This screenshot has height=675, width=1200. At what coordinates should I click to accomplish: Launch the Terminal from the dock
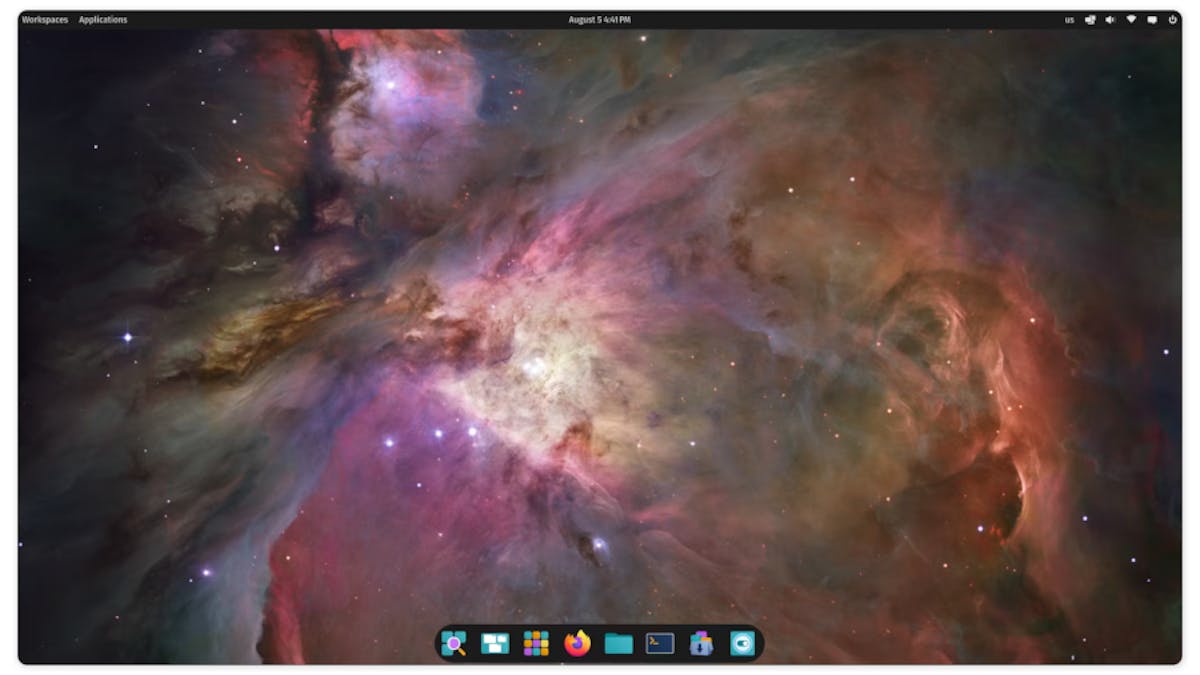click(x=660, y=644)
